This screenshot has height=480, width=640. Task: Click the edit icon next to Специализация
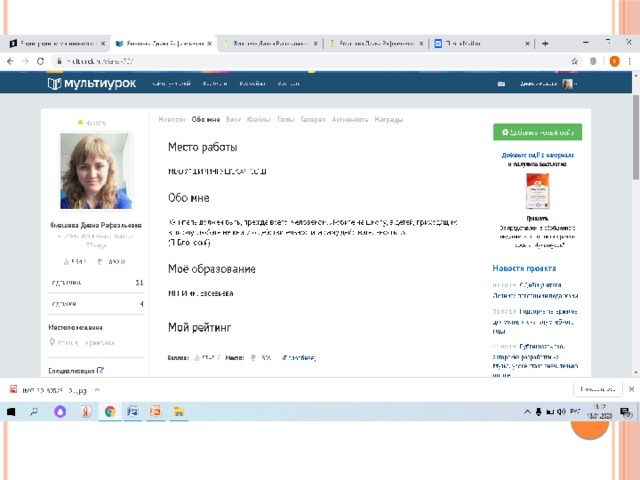click(100, 371)
